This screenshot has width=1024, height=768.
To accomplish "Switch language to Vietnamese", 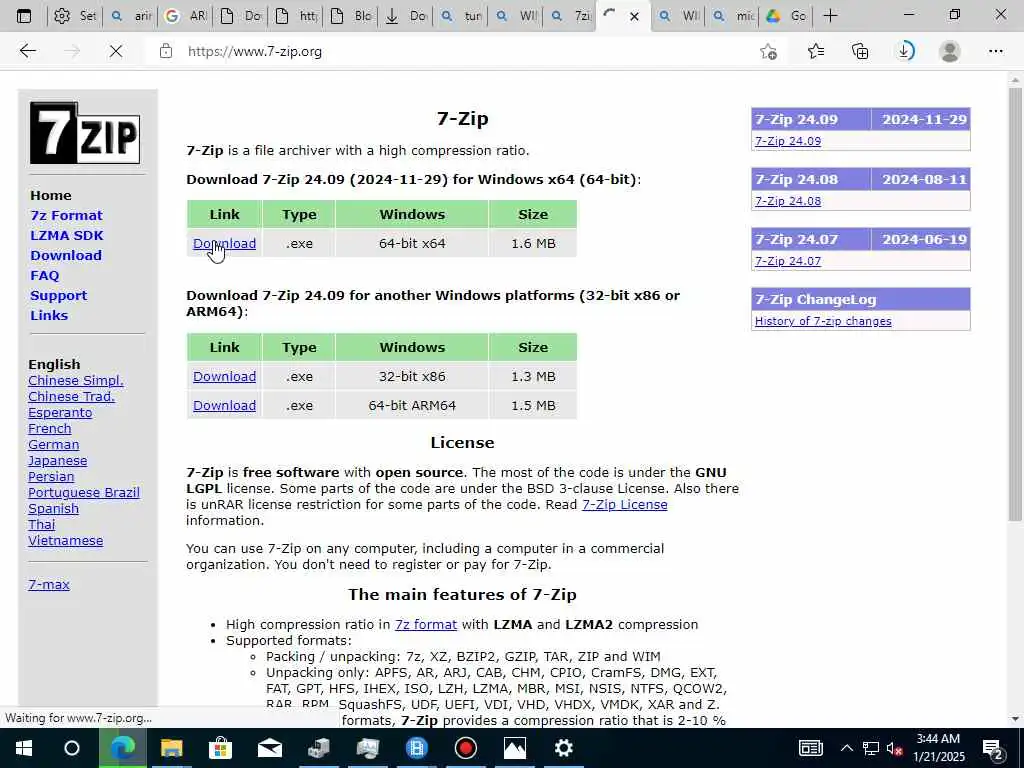I will (x=65, y=541).
